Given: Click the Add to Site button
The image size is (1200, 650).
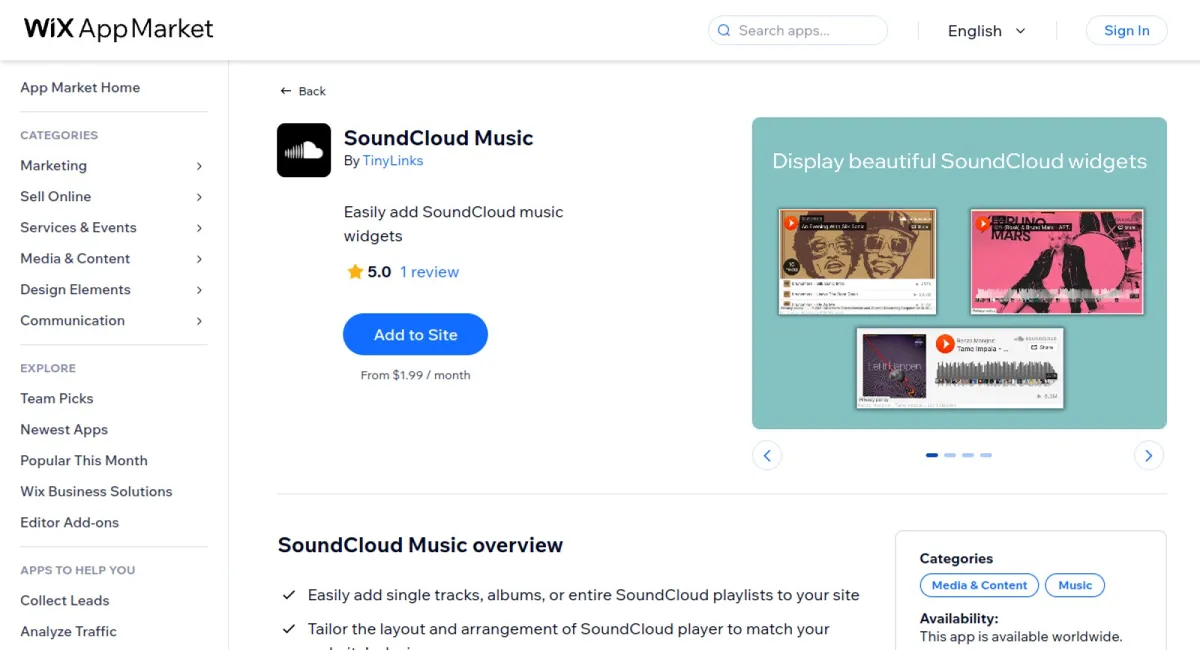Looking at the screenshot, I should (x=415, y=335).
